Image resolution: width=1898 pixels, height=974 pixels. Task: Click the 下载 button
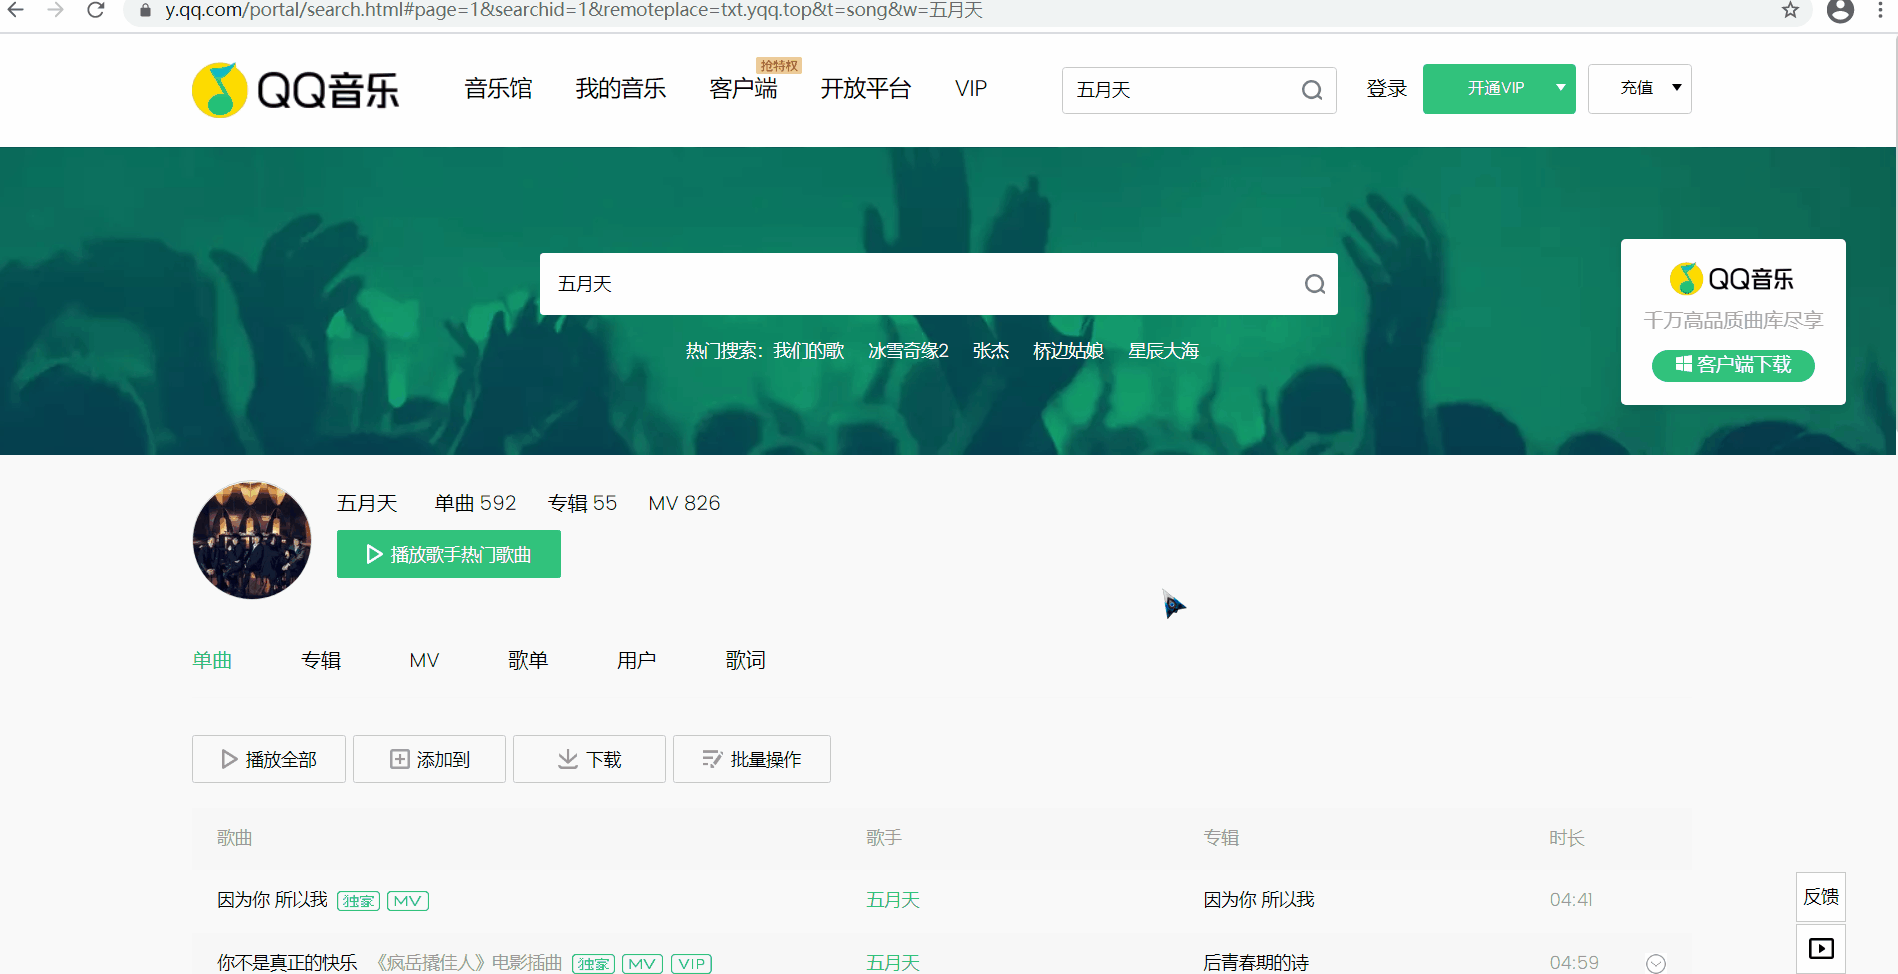click(589, 759)
